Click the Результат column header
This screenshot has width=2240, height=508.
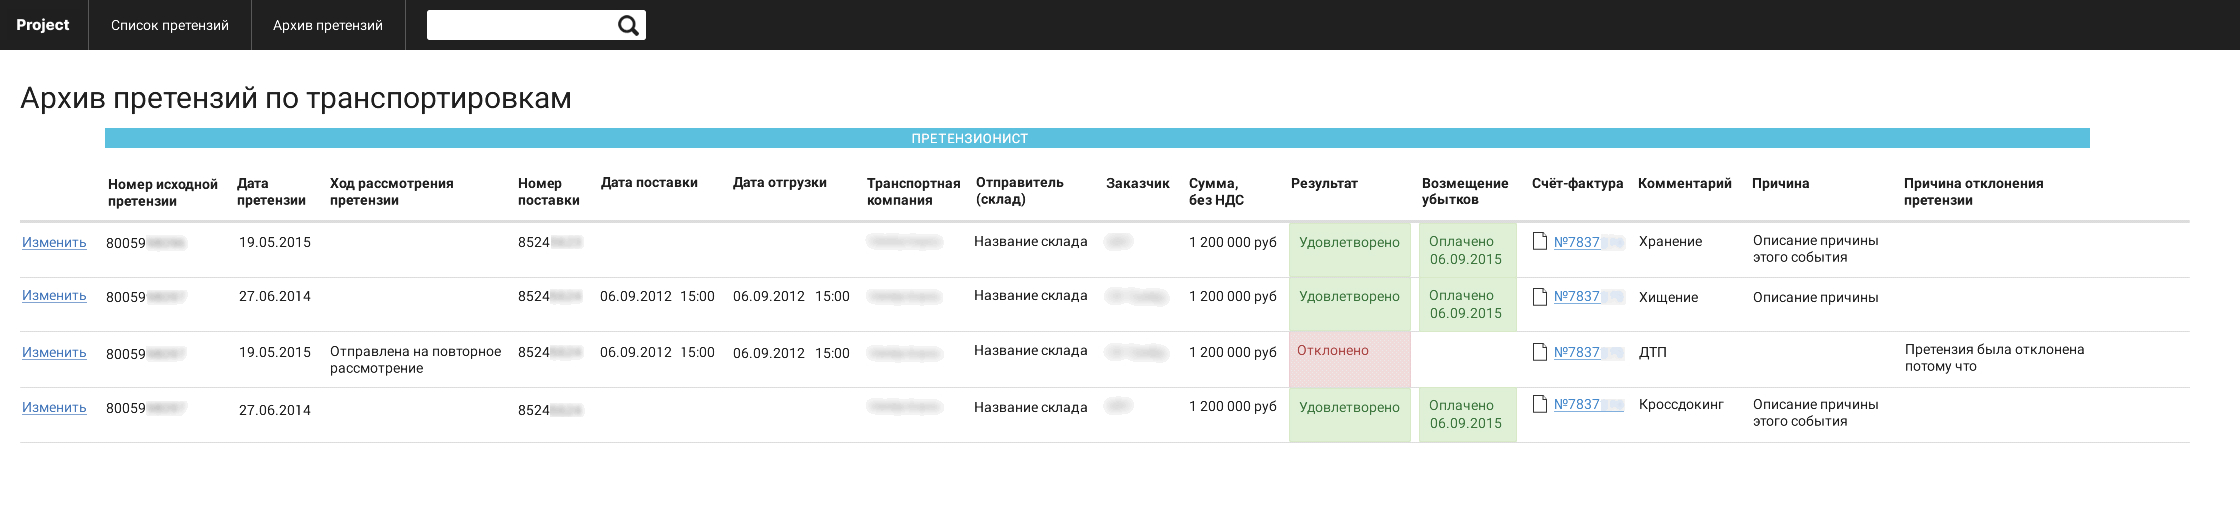(x=1324, y=183)
